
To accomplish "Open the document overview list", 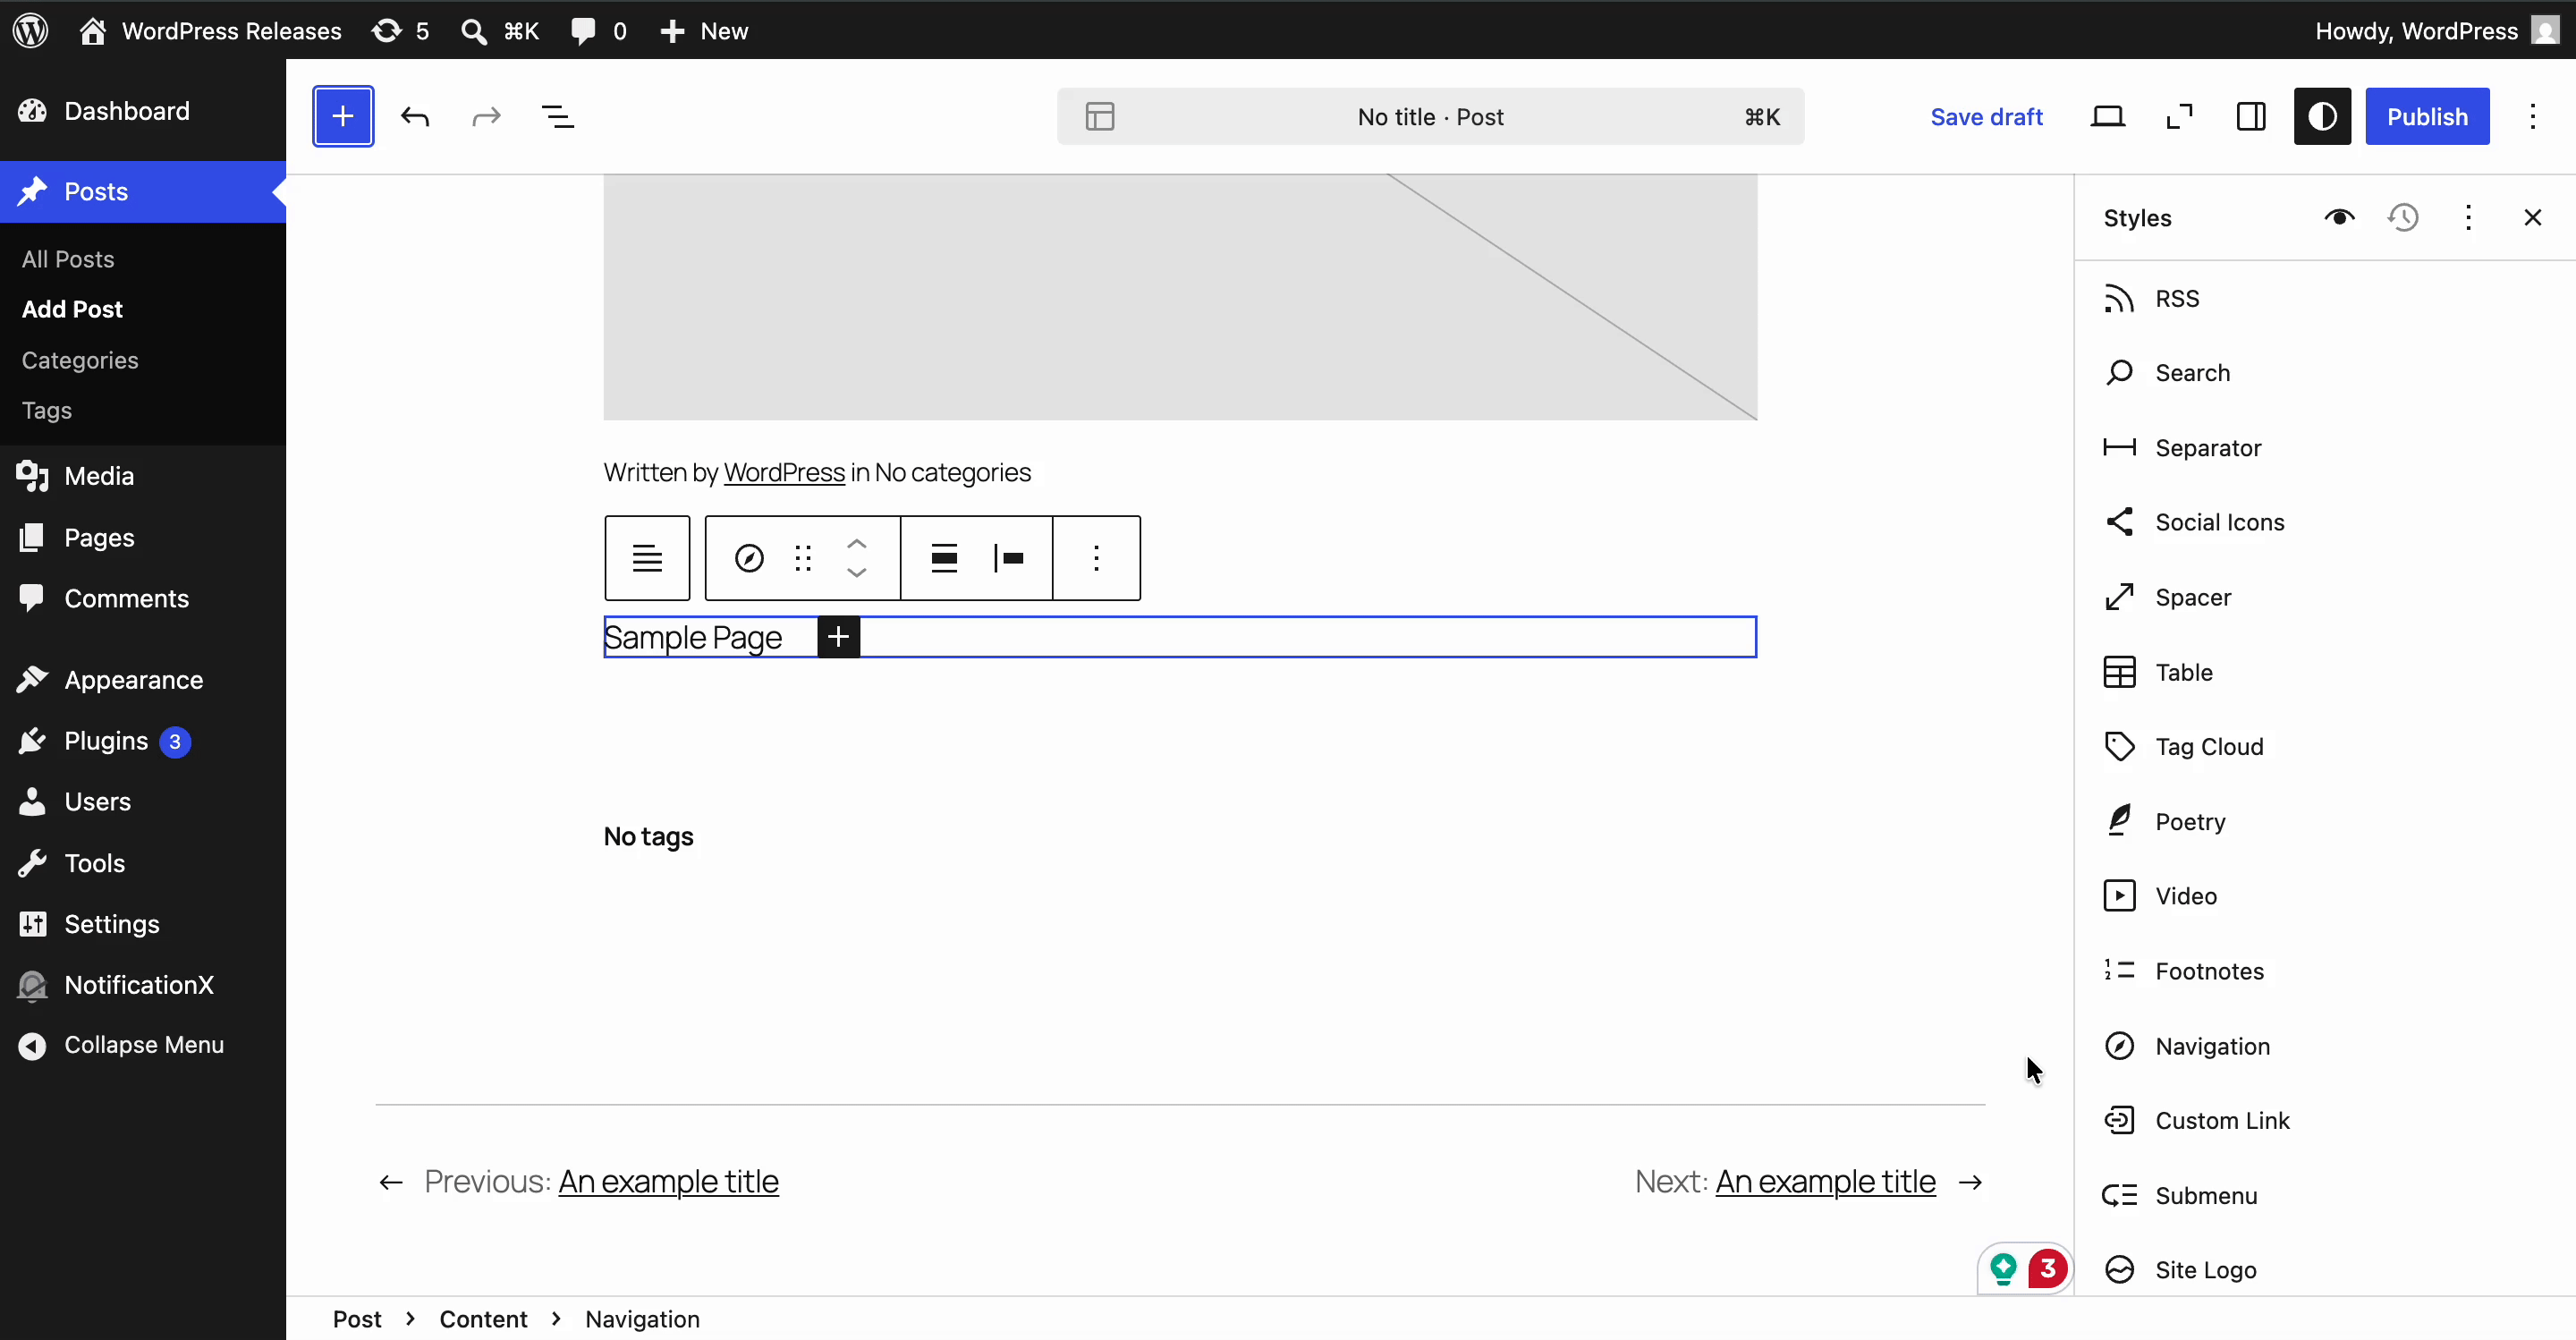I will point(558,117).
